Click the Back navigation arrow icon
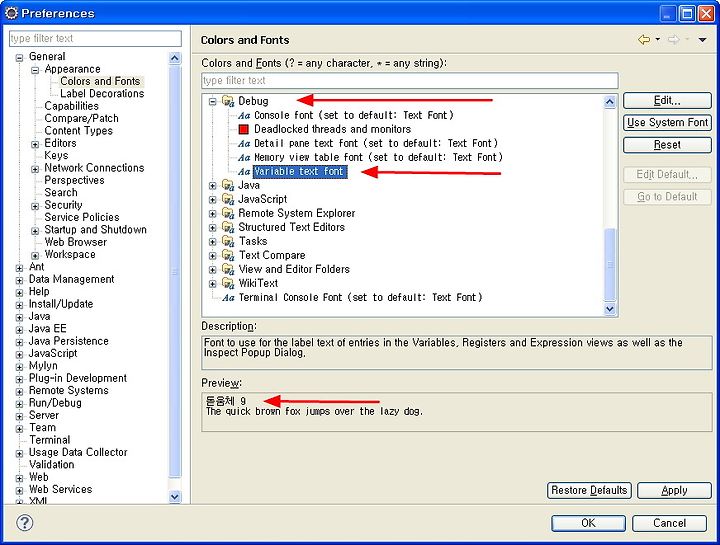The image size is (720, 545). click(x=644, y=40)
